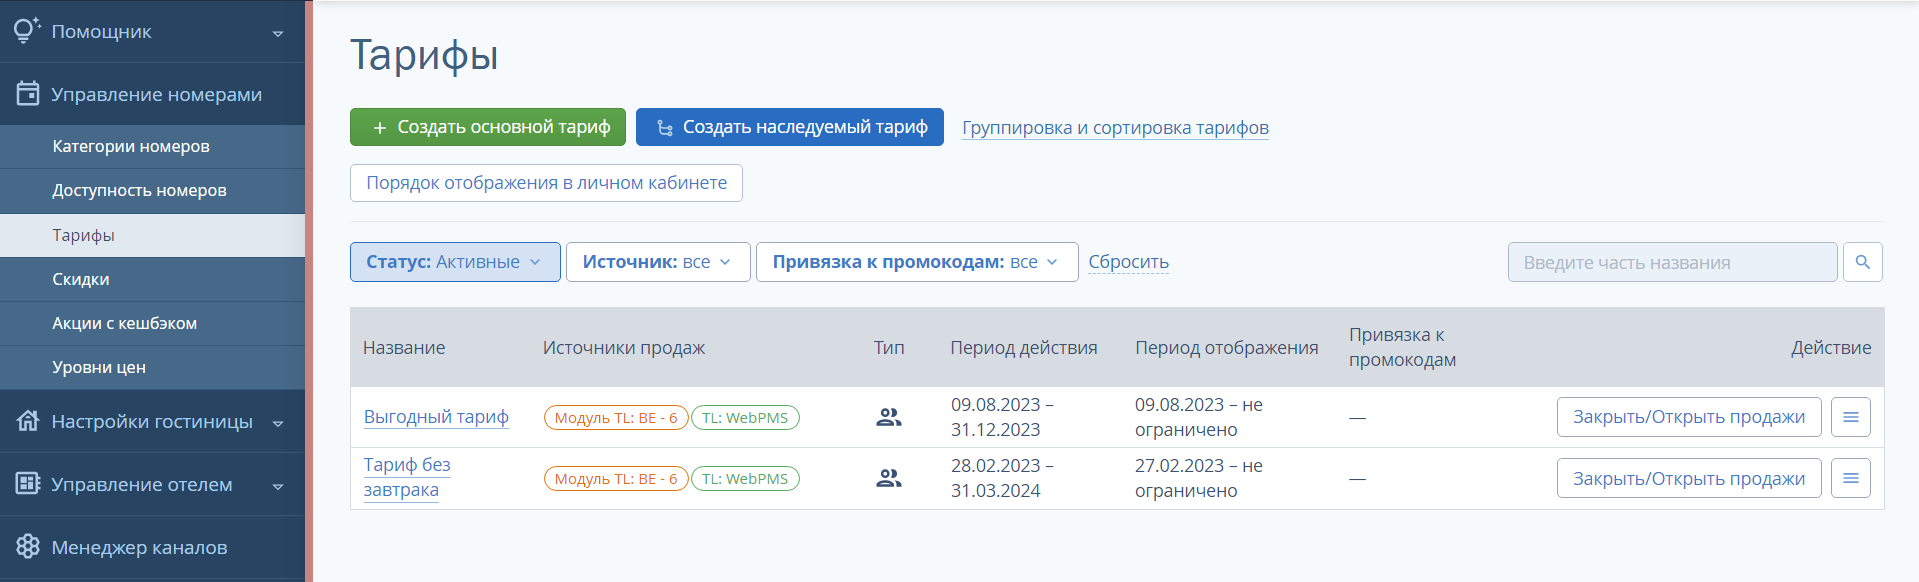Open the hamburger actions menu for Тариф без завтрака

click(x=1851, y=478)
